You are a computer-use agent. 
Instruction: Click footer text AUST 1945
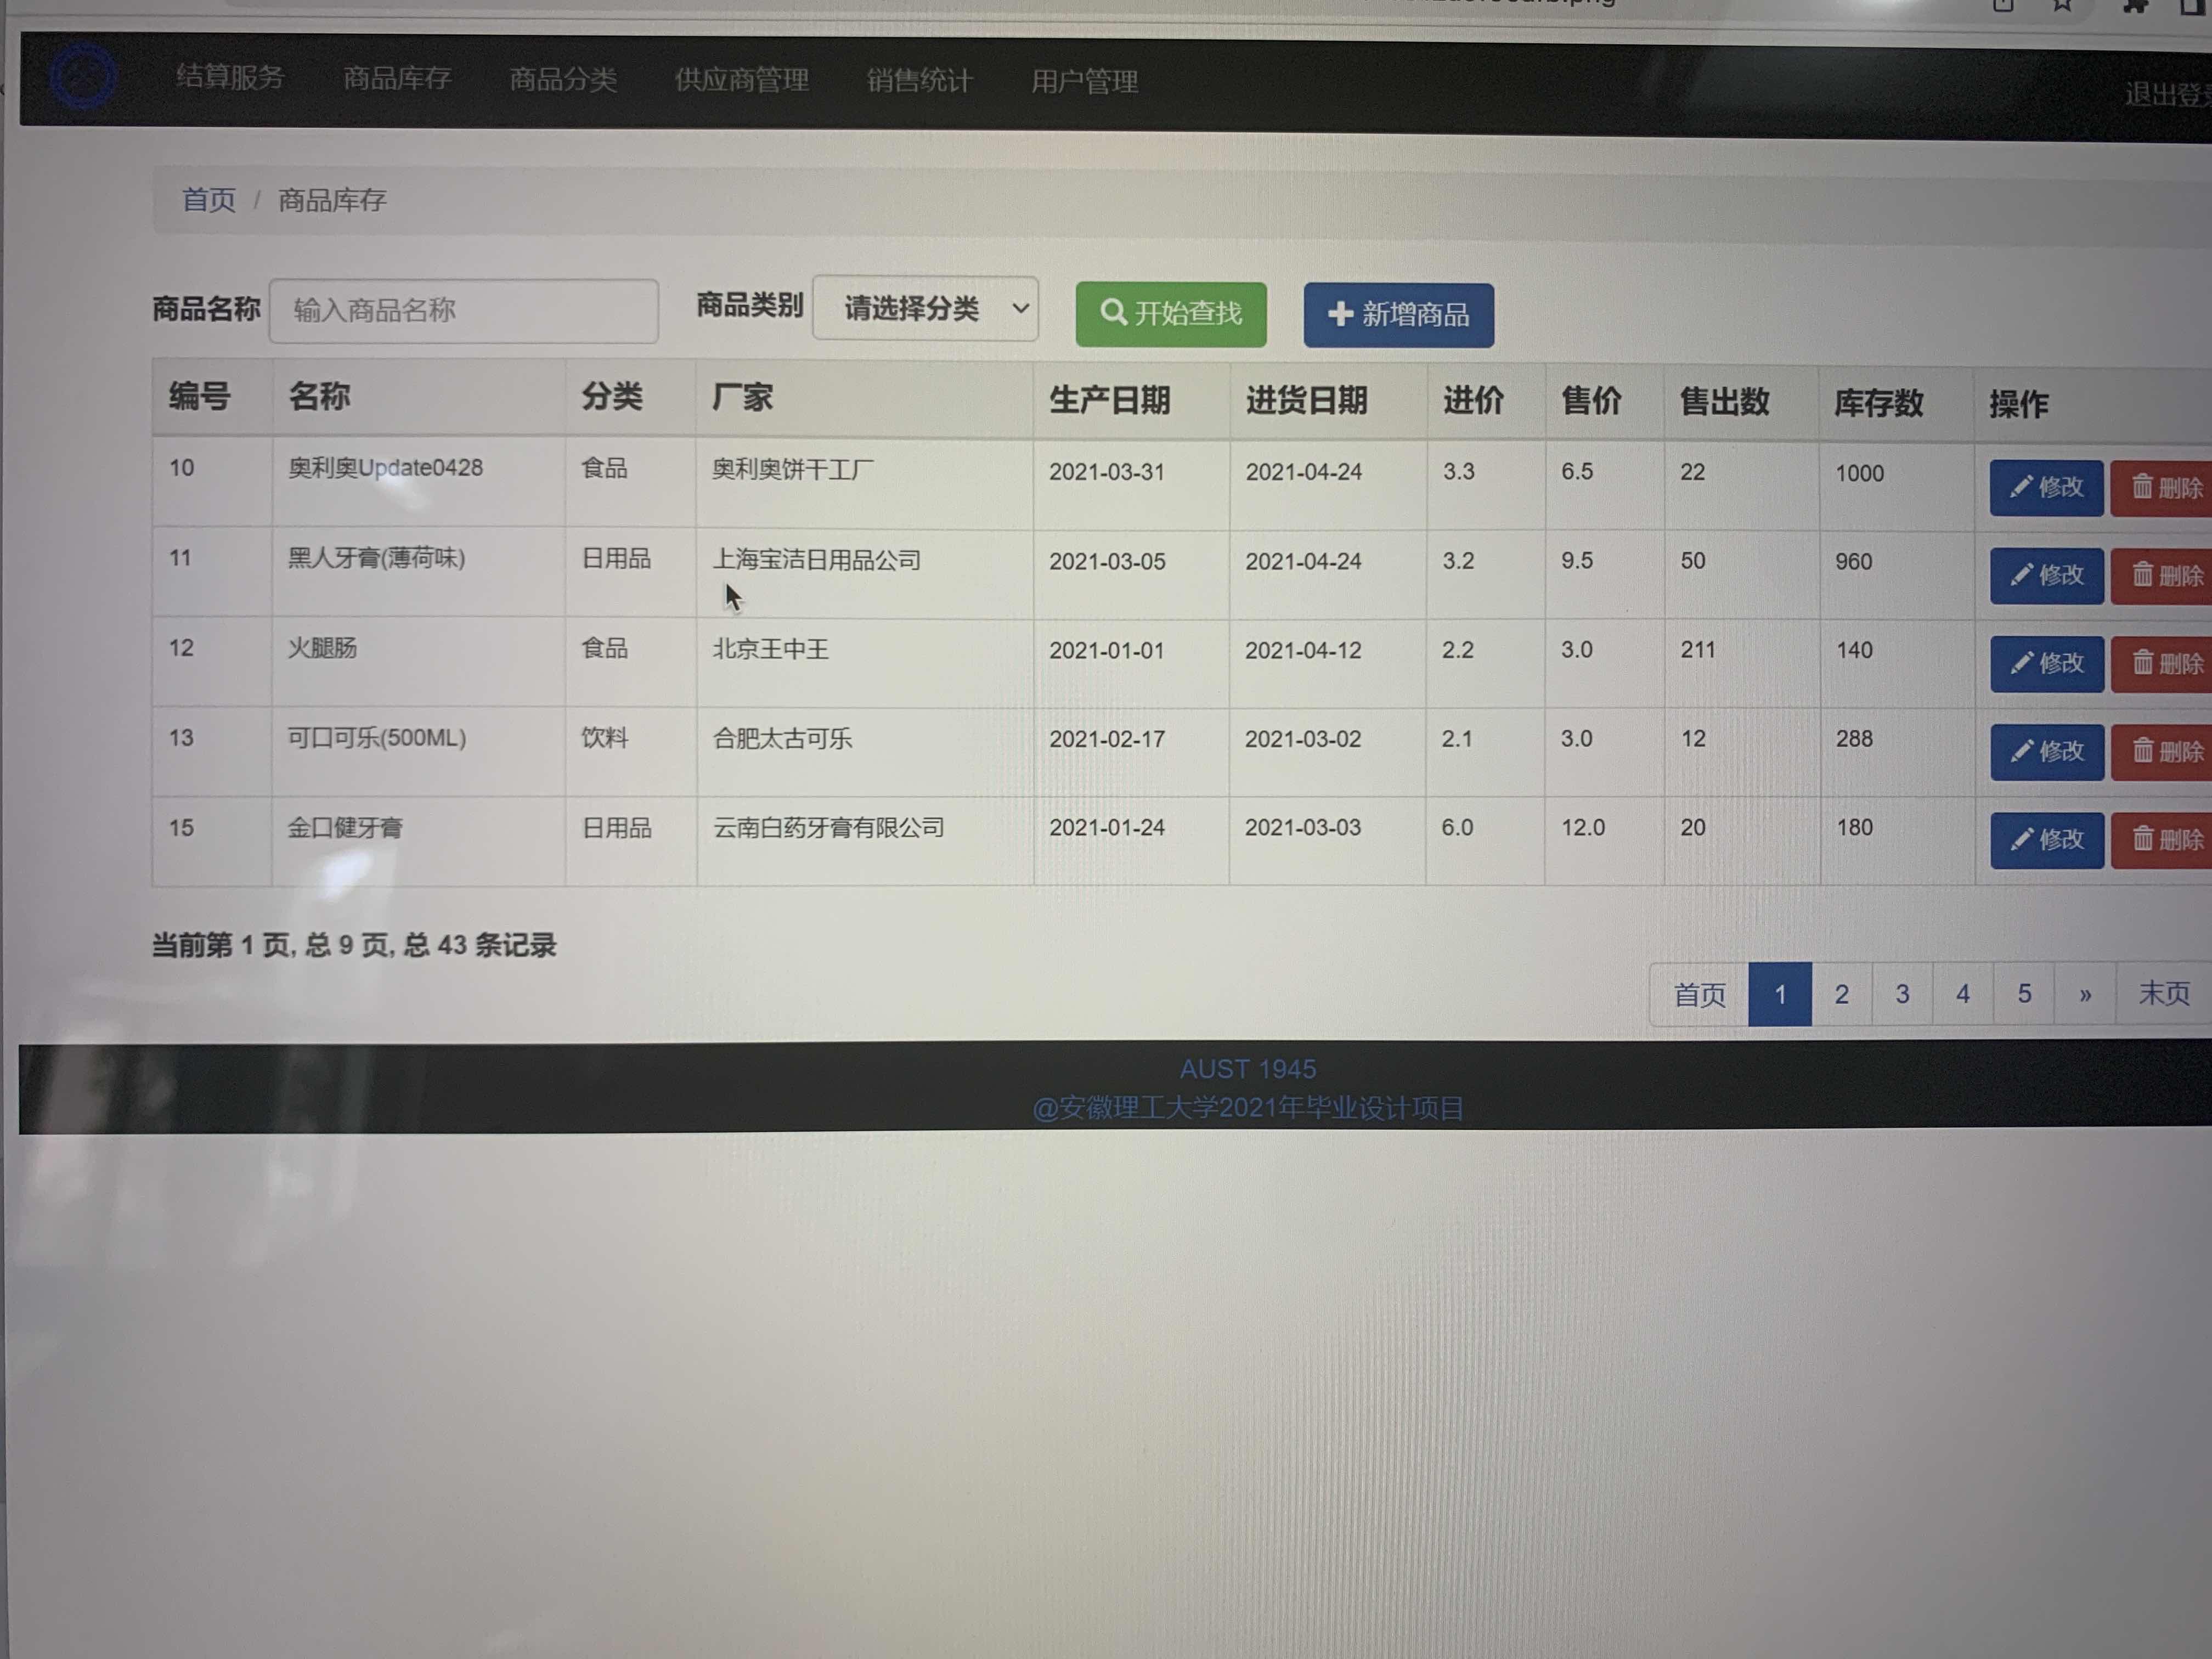point(1248,1070)
